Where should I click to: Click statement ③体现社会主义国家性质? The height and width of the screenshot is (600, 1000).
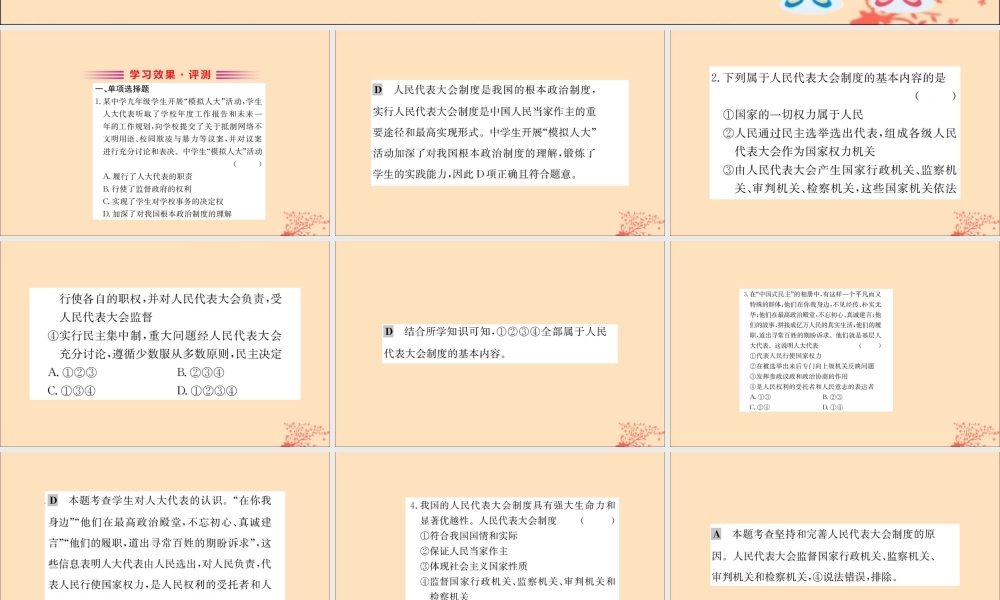pos(474,566)
